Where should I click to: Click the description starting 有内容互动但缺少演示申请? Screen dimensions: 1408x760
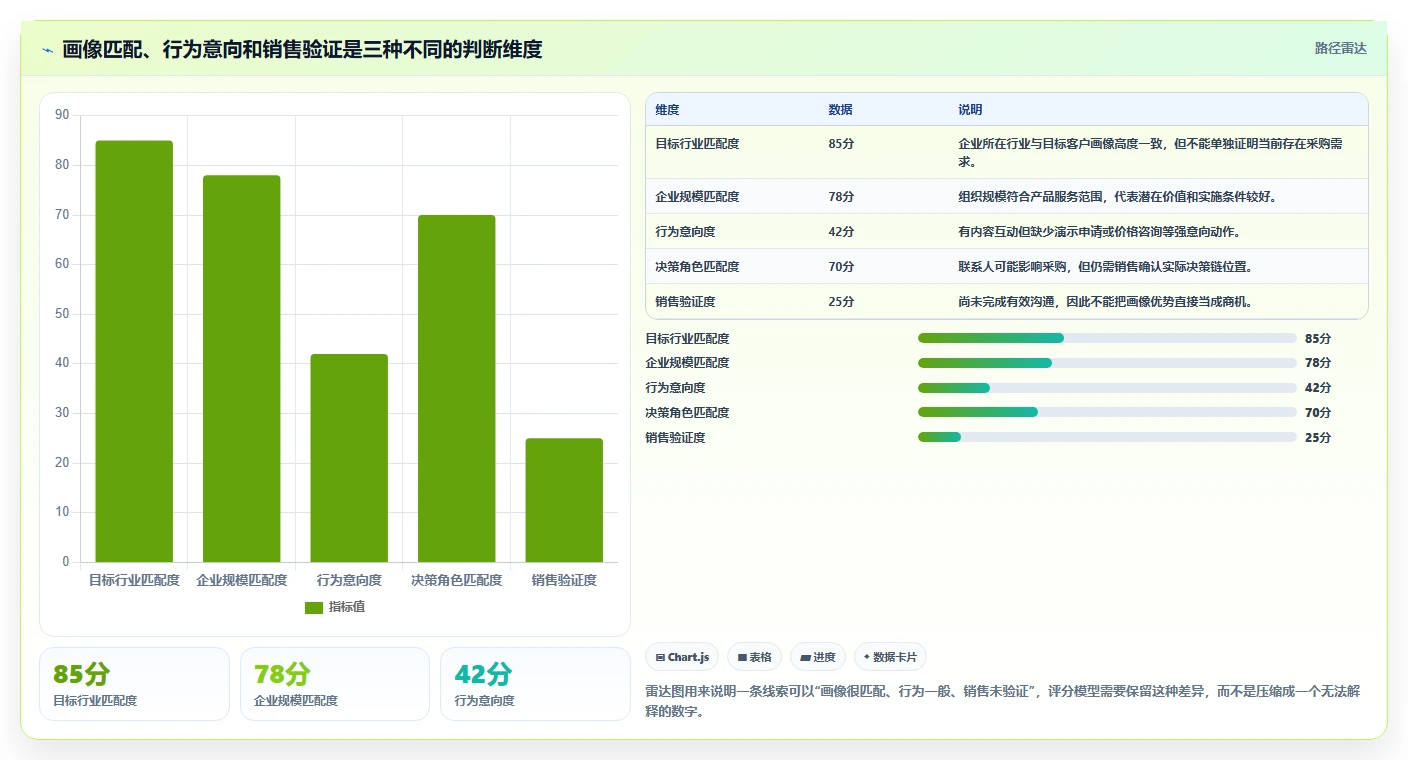click(1099, 232)
